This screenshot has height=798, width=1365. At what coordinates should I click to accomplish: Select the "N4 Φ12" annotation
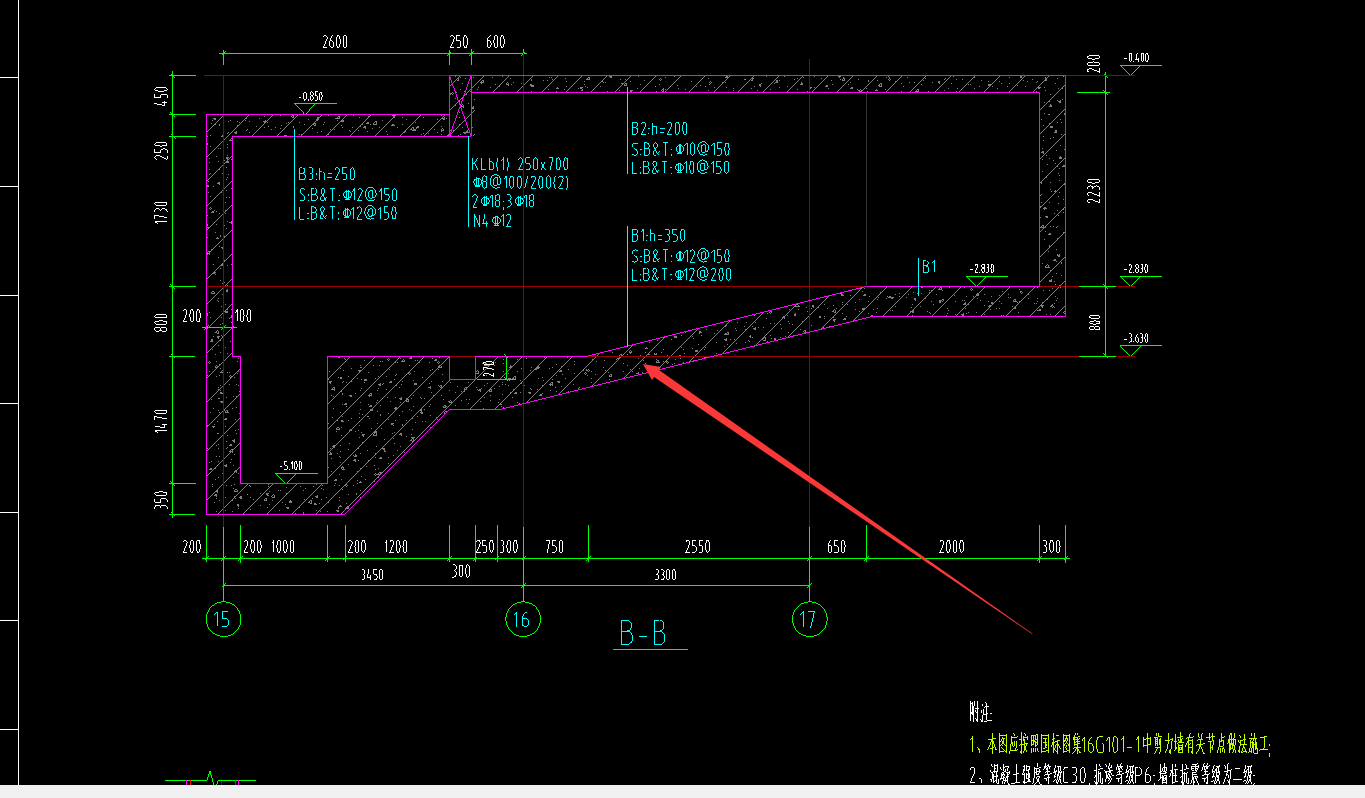(x=492, y=220)
